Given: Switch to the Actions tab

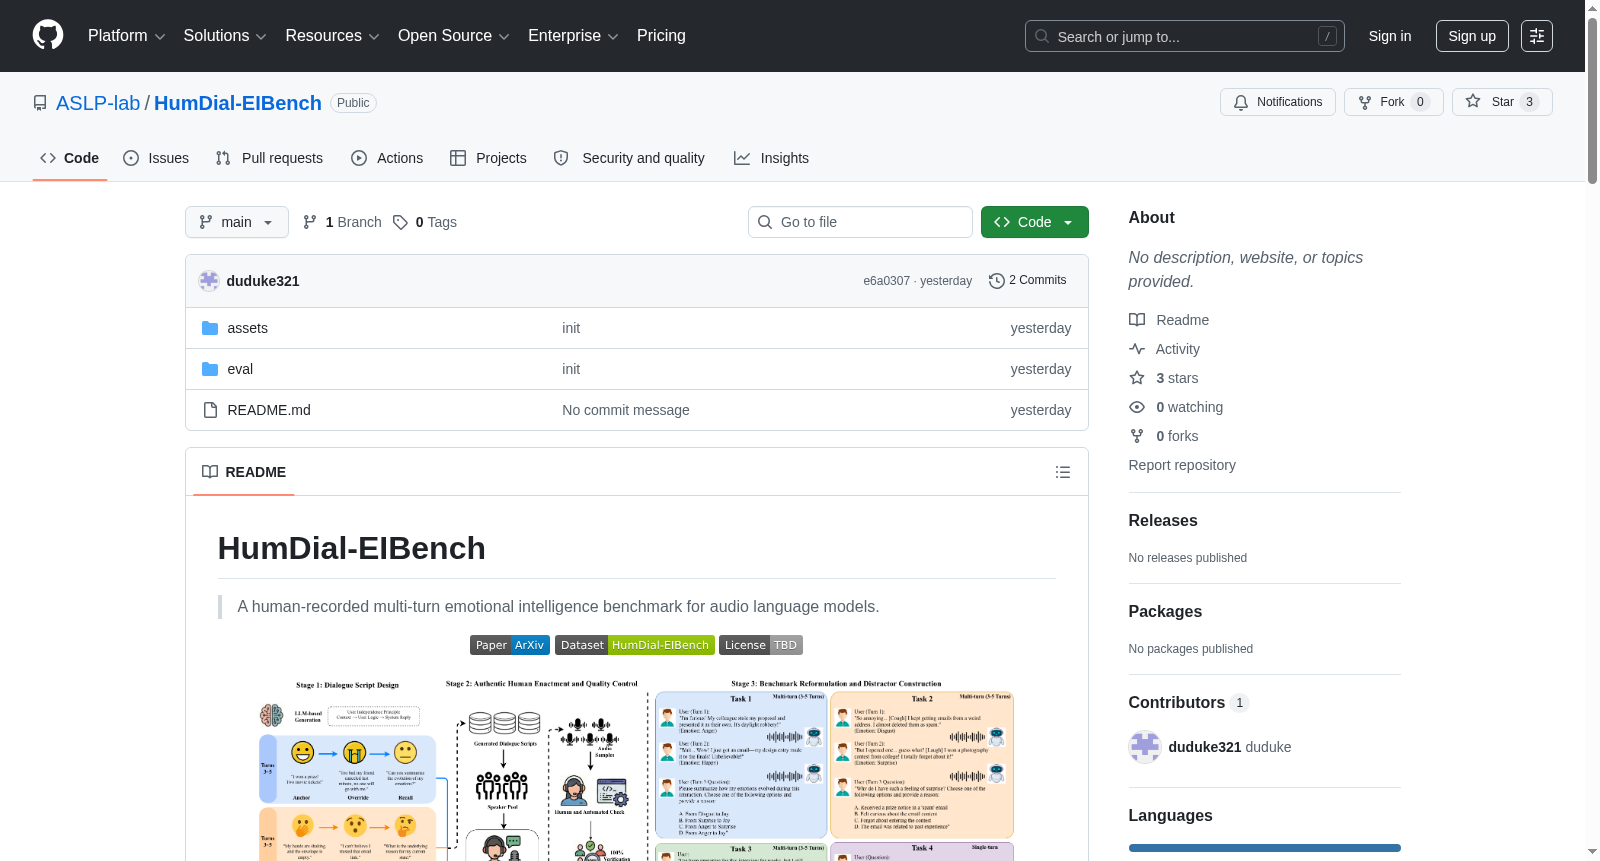Looking at the screenshot, I should click(x=387, y=158).
